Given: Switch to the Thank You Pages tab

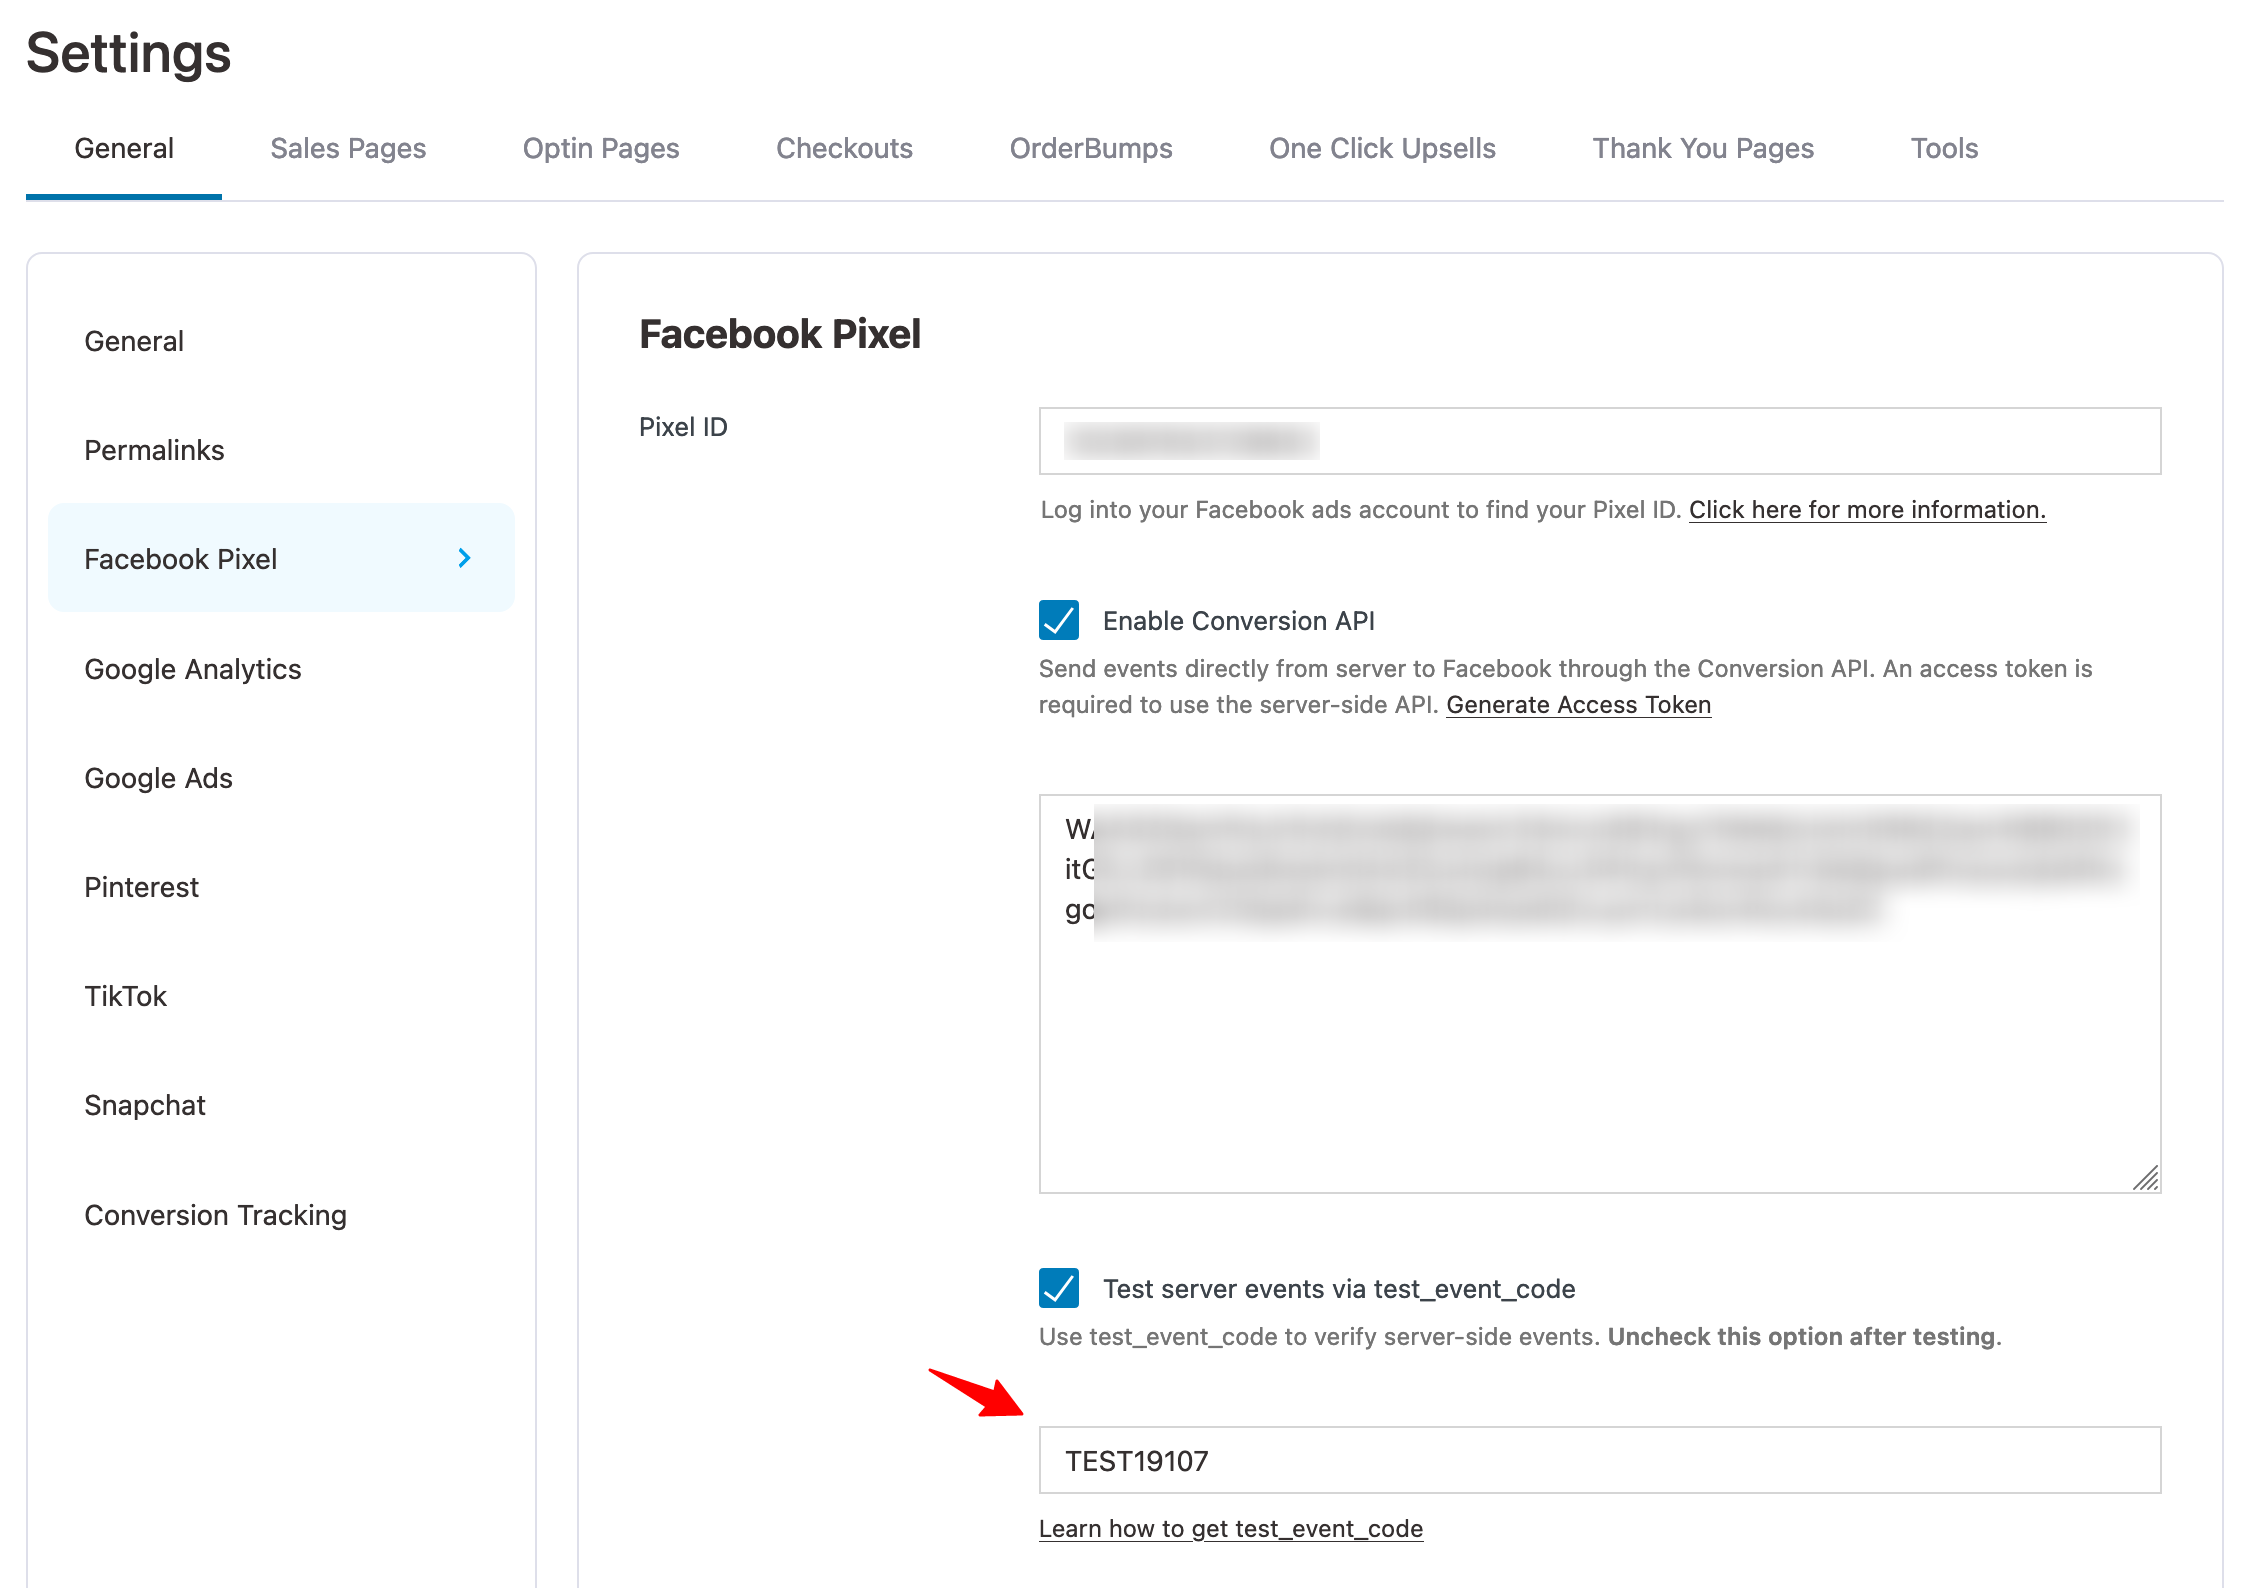Looking at the screenshot, I should 1702,148.
